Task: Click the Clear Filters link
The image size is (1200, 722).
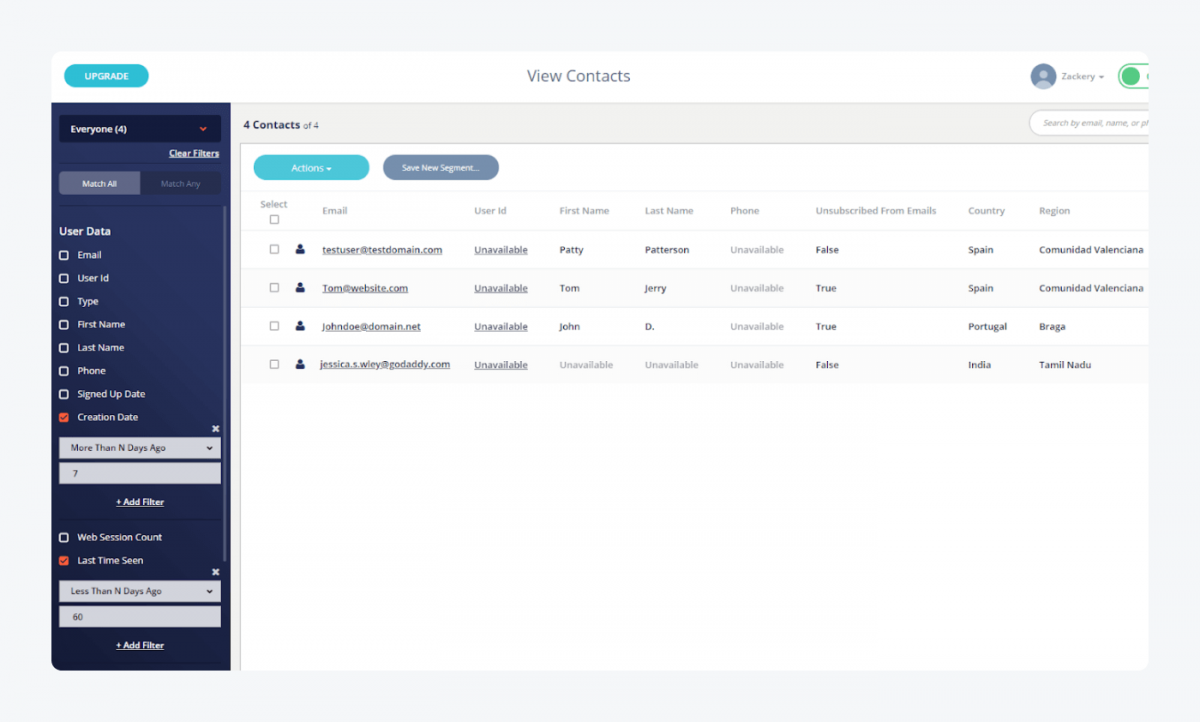Action: [194, 153]
